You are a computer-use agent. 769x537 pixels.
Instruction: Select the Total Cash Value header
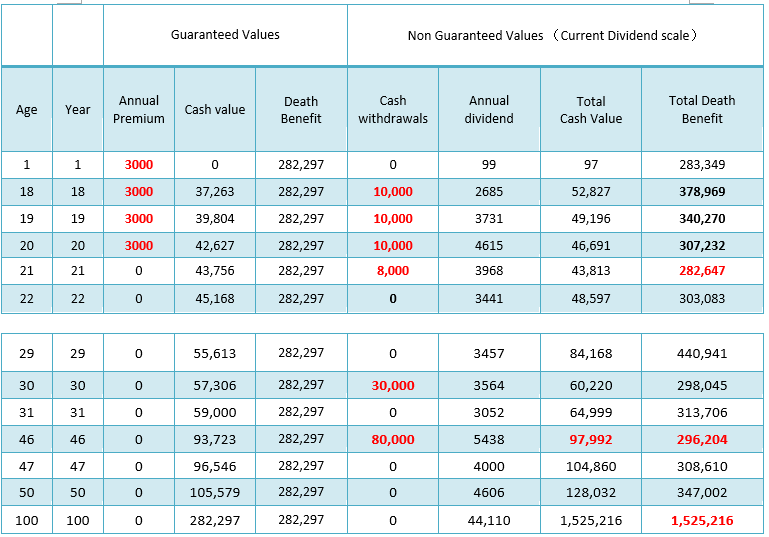click(x=591, y=109)
